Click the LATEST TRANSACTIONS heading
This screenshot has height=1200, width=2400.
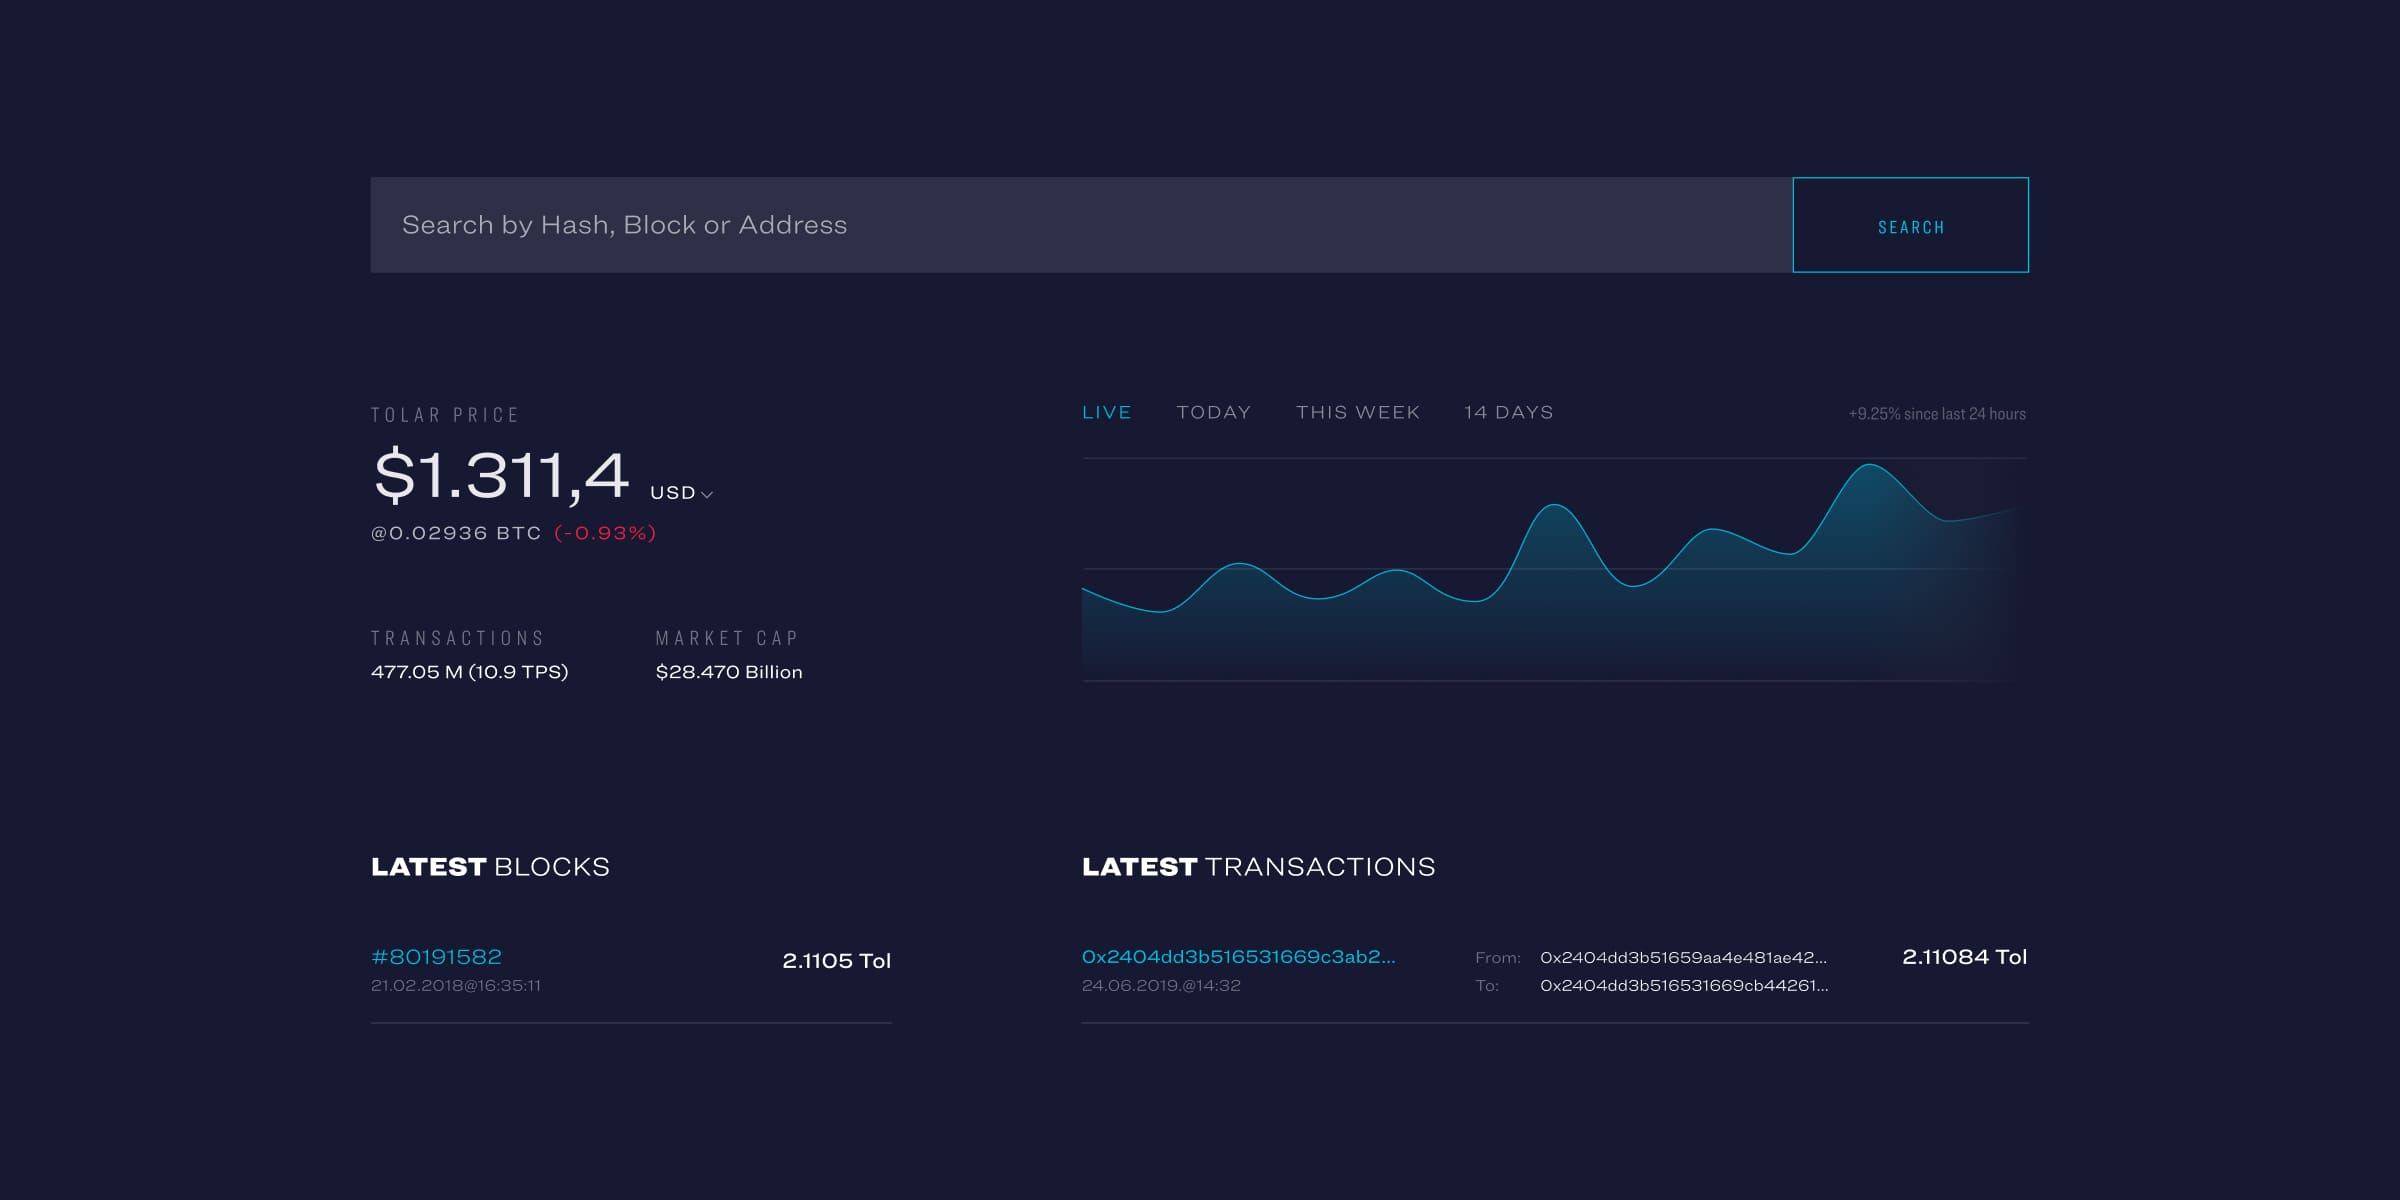[1258, 867]
